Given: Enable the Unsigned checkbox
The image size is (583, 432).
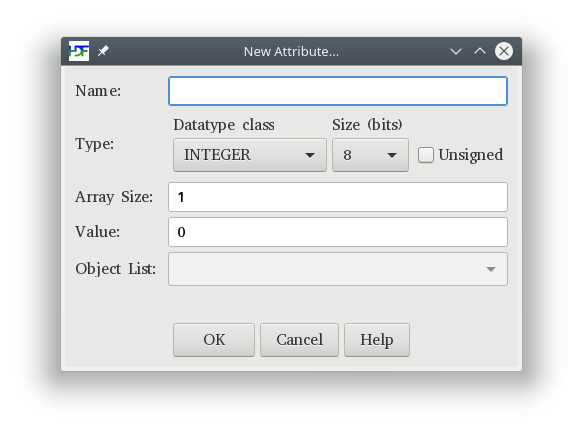Looking at the screenshot, I should [x=426, y=155].
